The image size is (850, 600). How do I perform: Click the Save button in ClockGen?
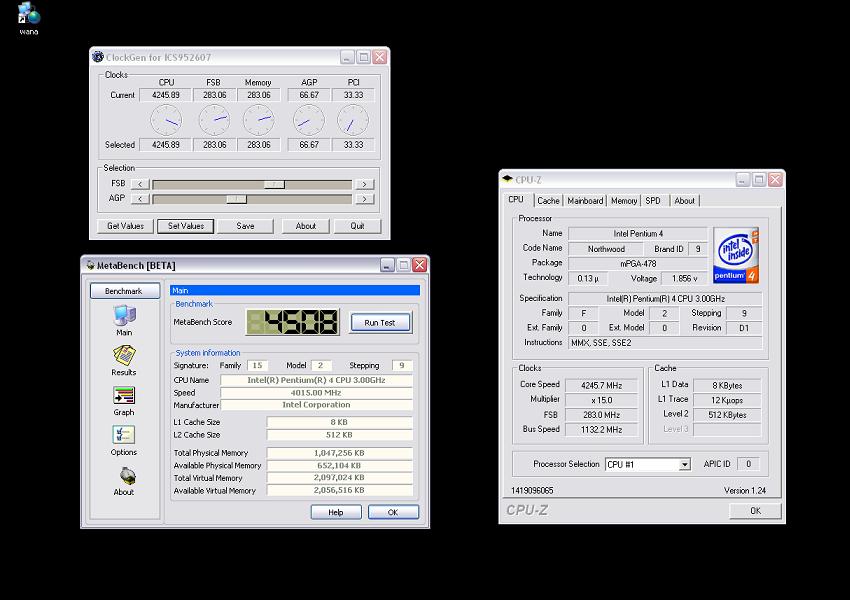(x=245, y=226)
